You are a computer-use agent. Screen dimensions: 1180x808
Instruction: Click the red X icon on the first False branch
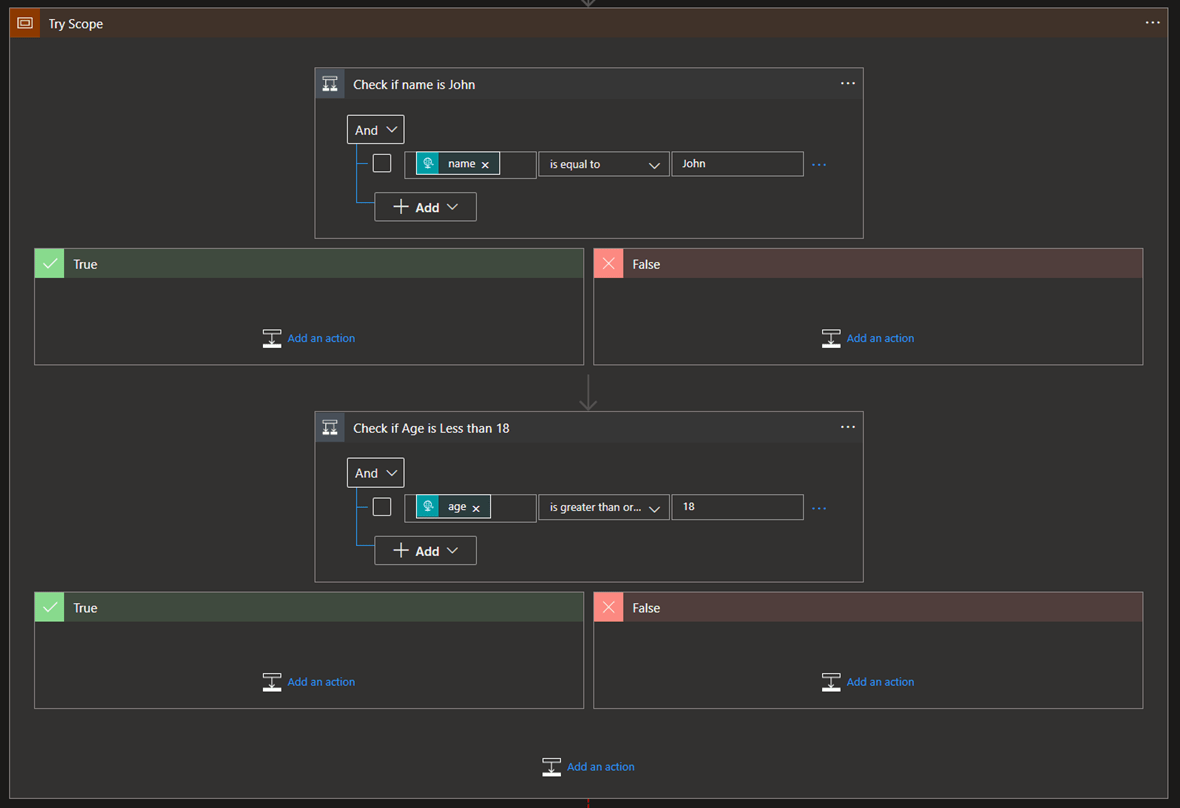[608, 263]
